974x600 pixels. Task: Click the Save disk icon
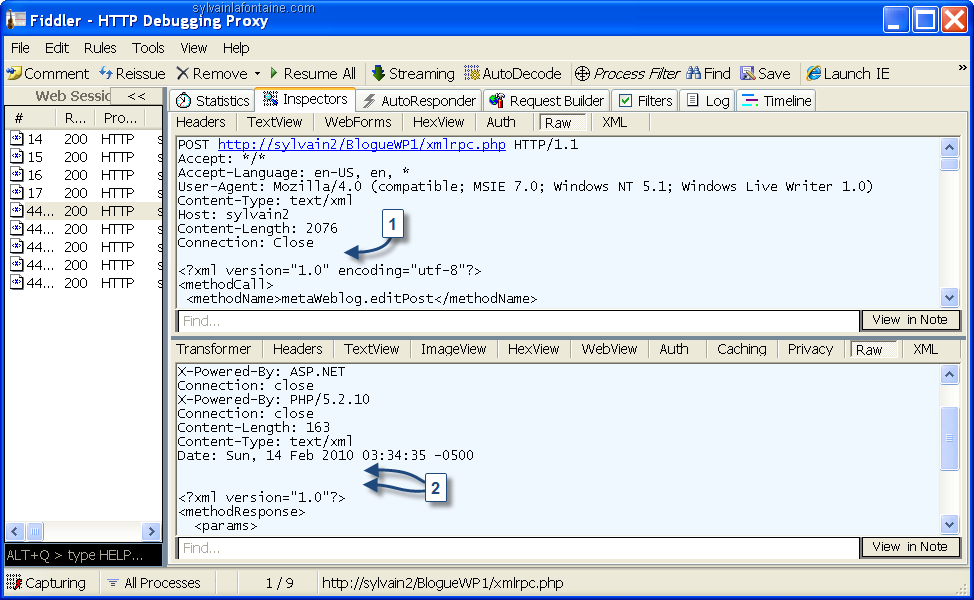747,73
